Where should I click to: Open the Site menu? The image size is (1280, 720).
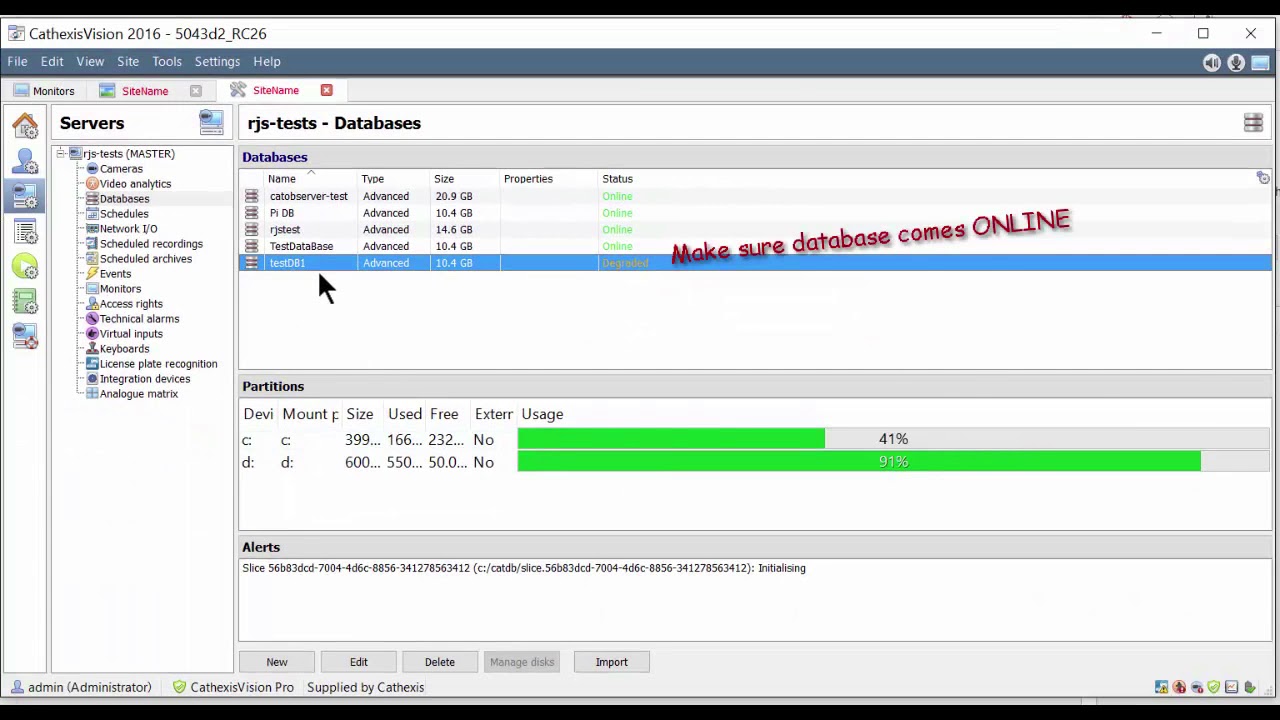[128, 62]
